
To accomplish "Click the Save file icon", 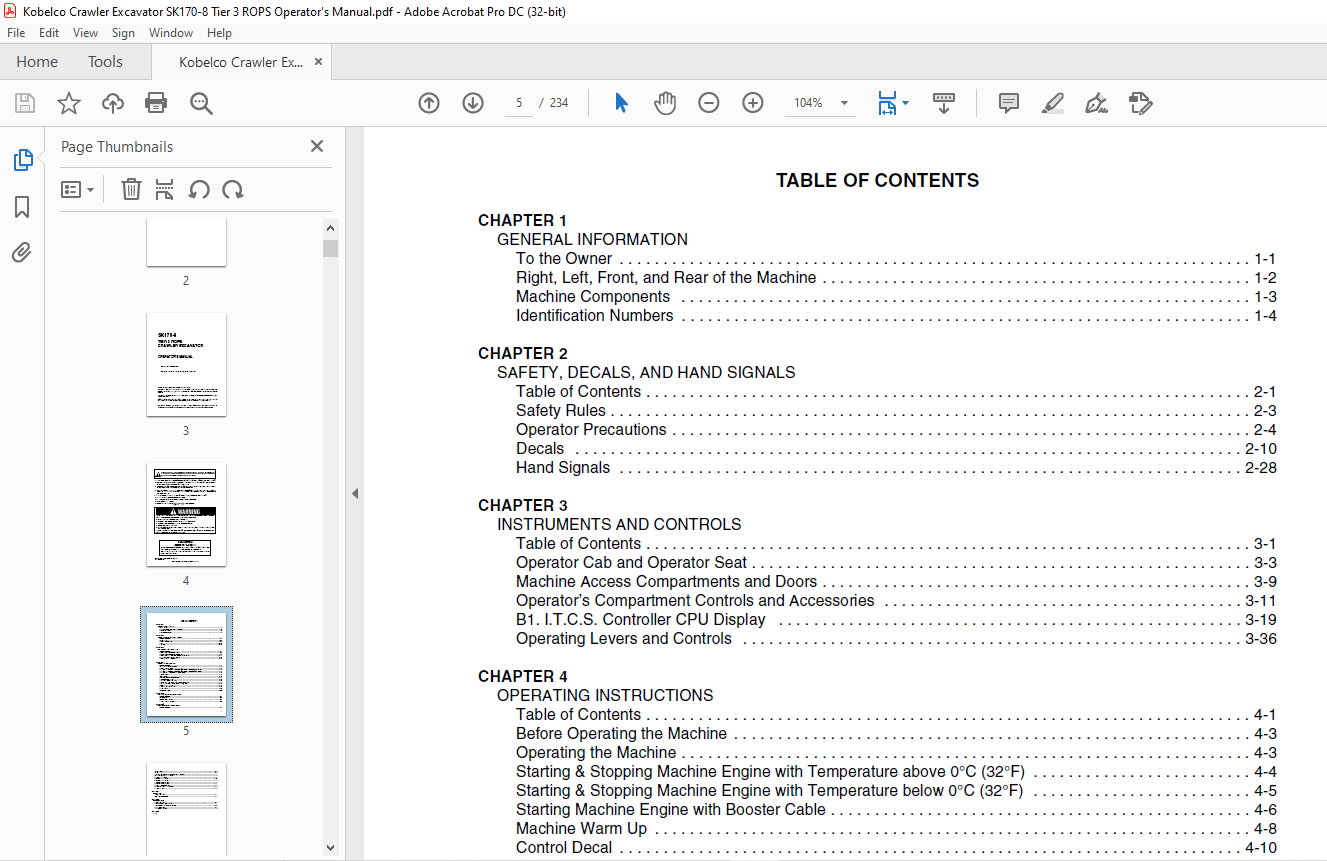I will click(25, 103).
